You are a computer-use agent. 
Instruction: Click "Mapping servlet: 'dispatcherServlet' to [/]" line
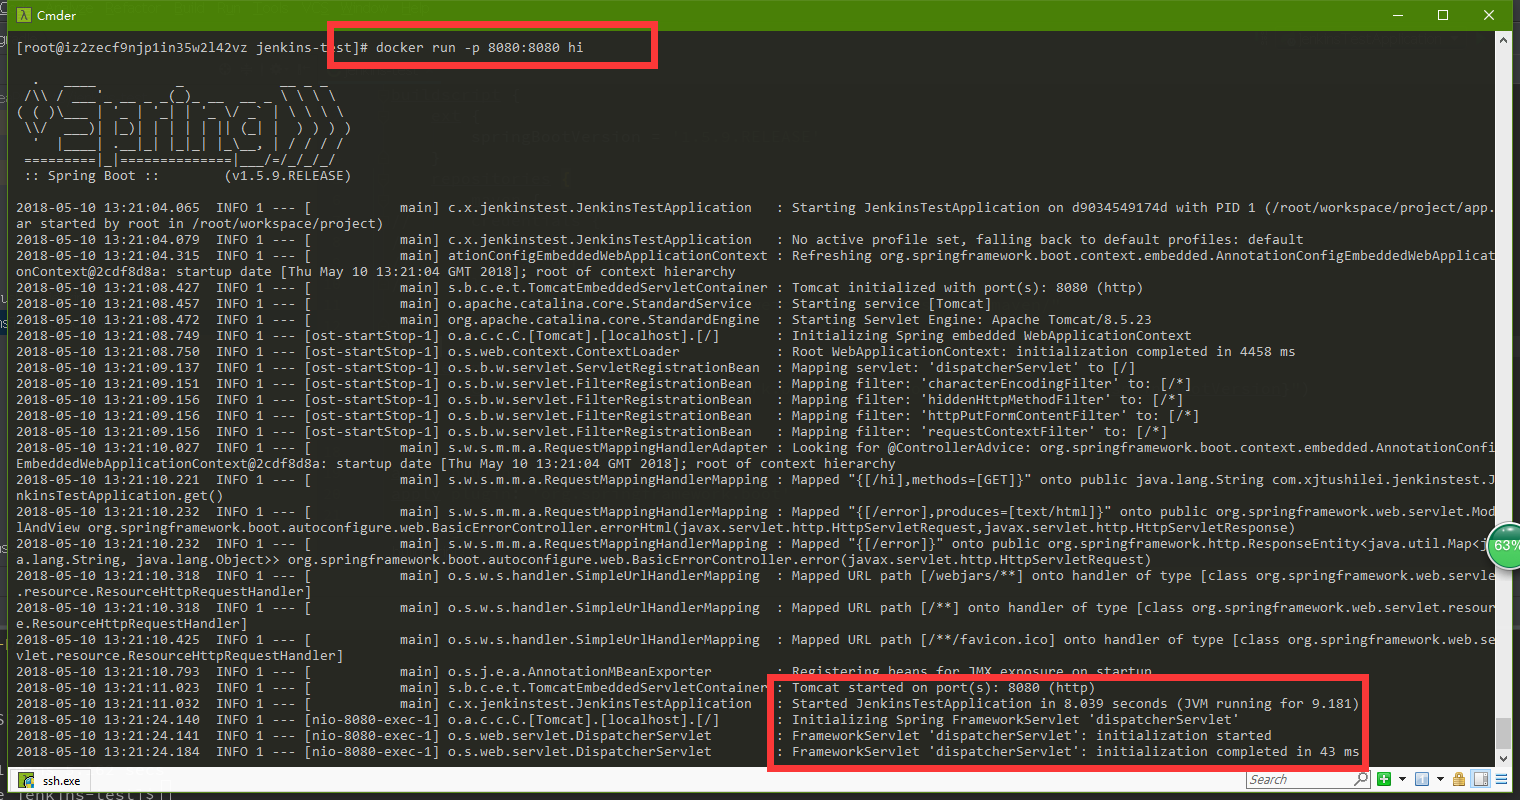964,367
